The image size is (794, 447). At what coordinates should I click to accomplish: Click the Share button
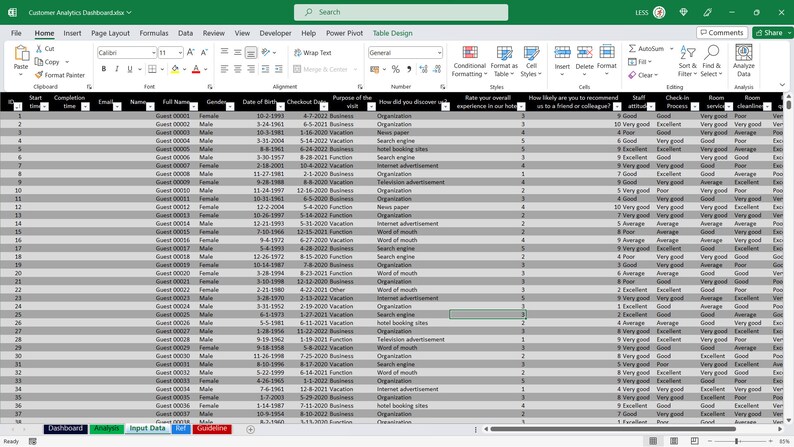coord(770,32)
